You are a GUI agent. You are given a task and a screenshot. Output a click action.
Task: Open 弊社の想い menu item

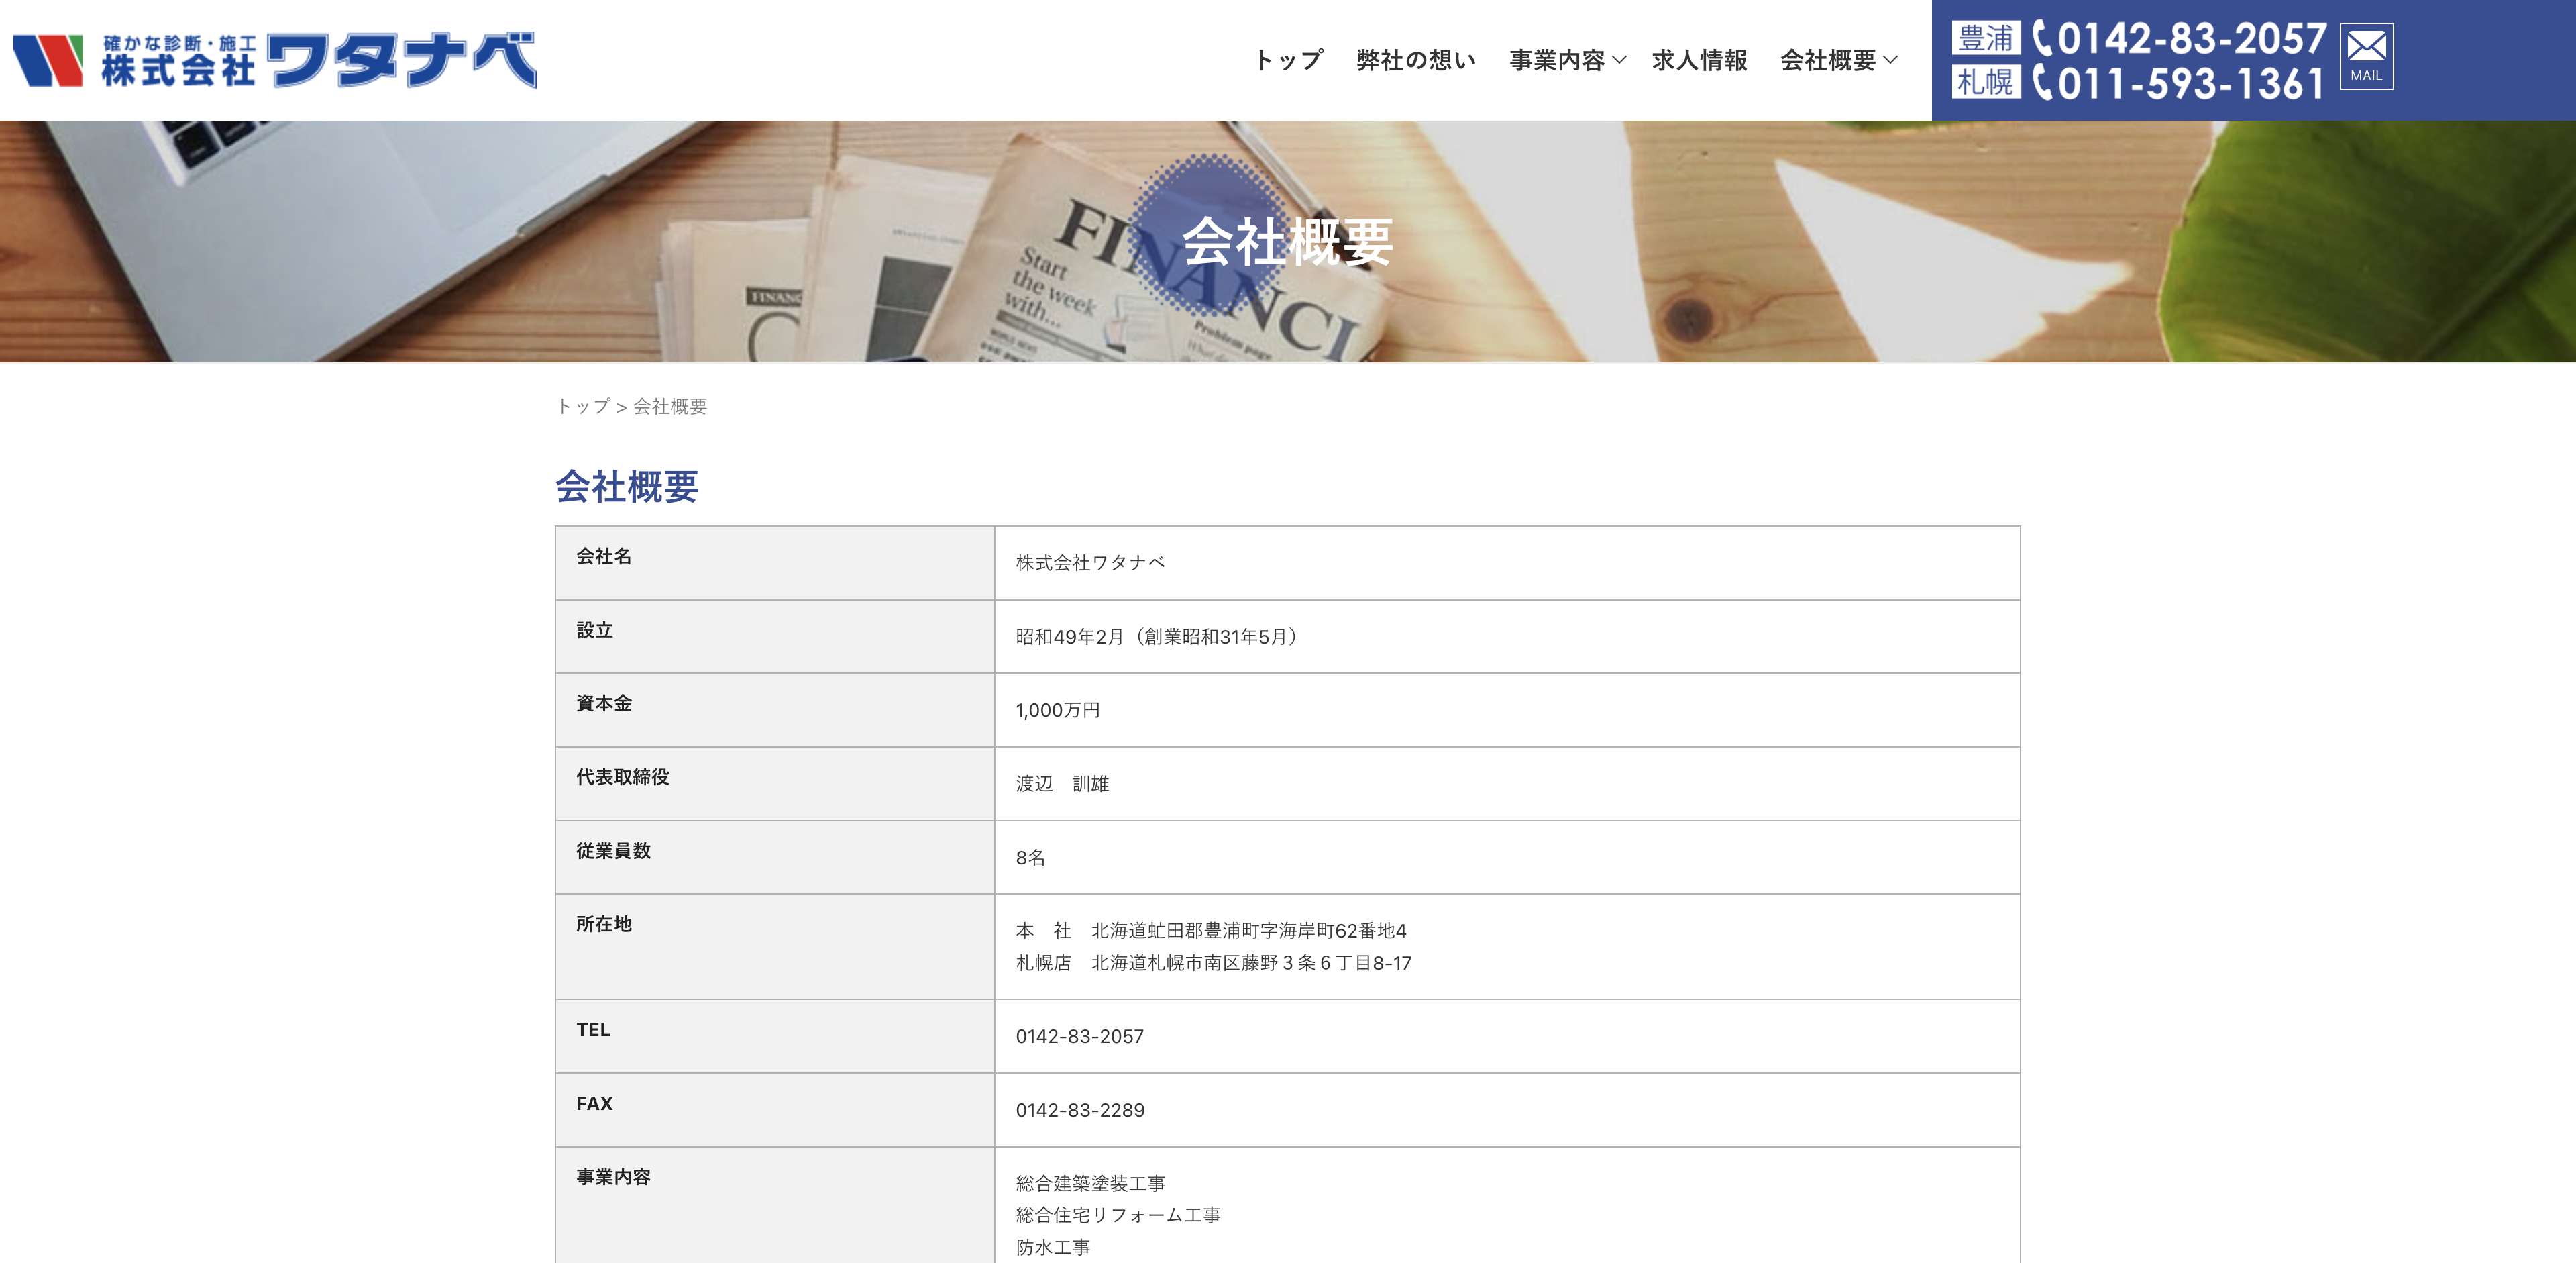tap(1416, 60)
